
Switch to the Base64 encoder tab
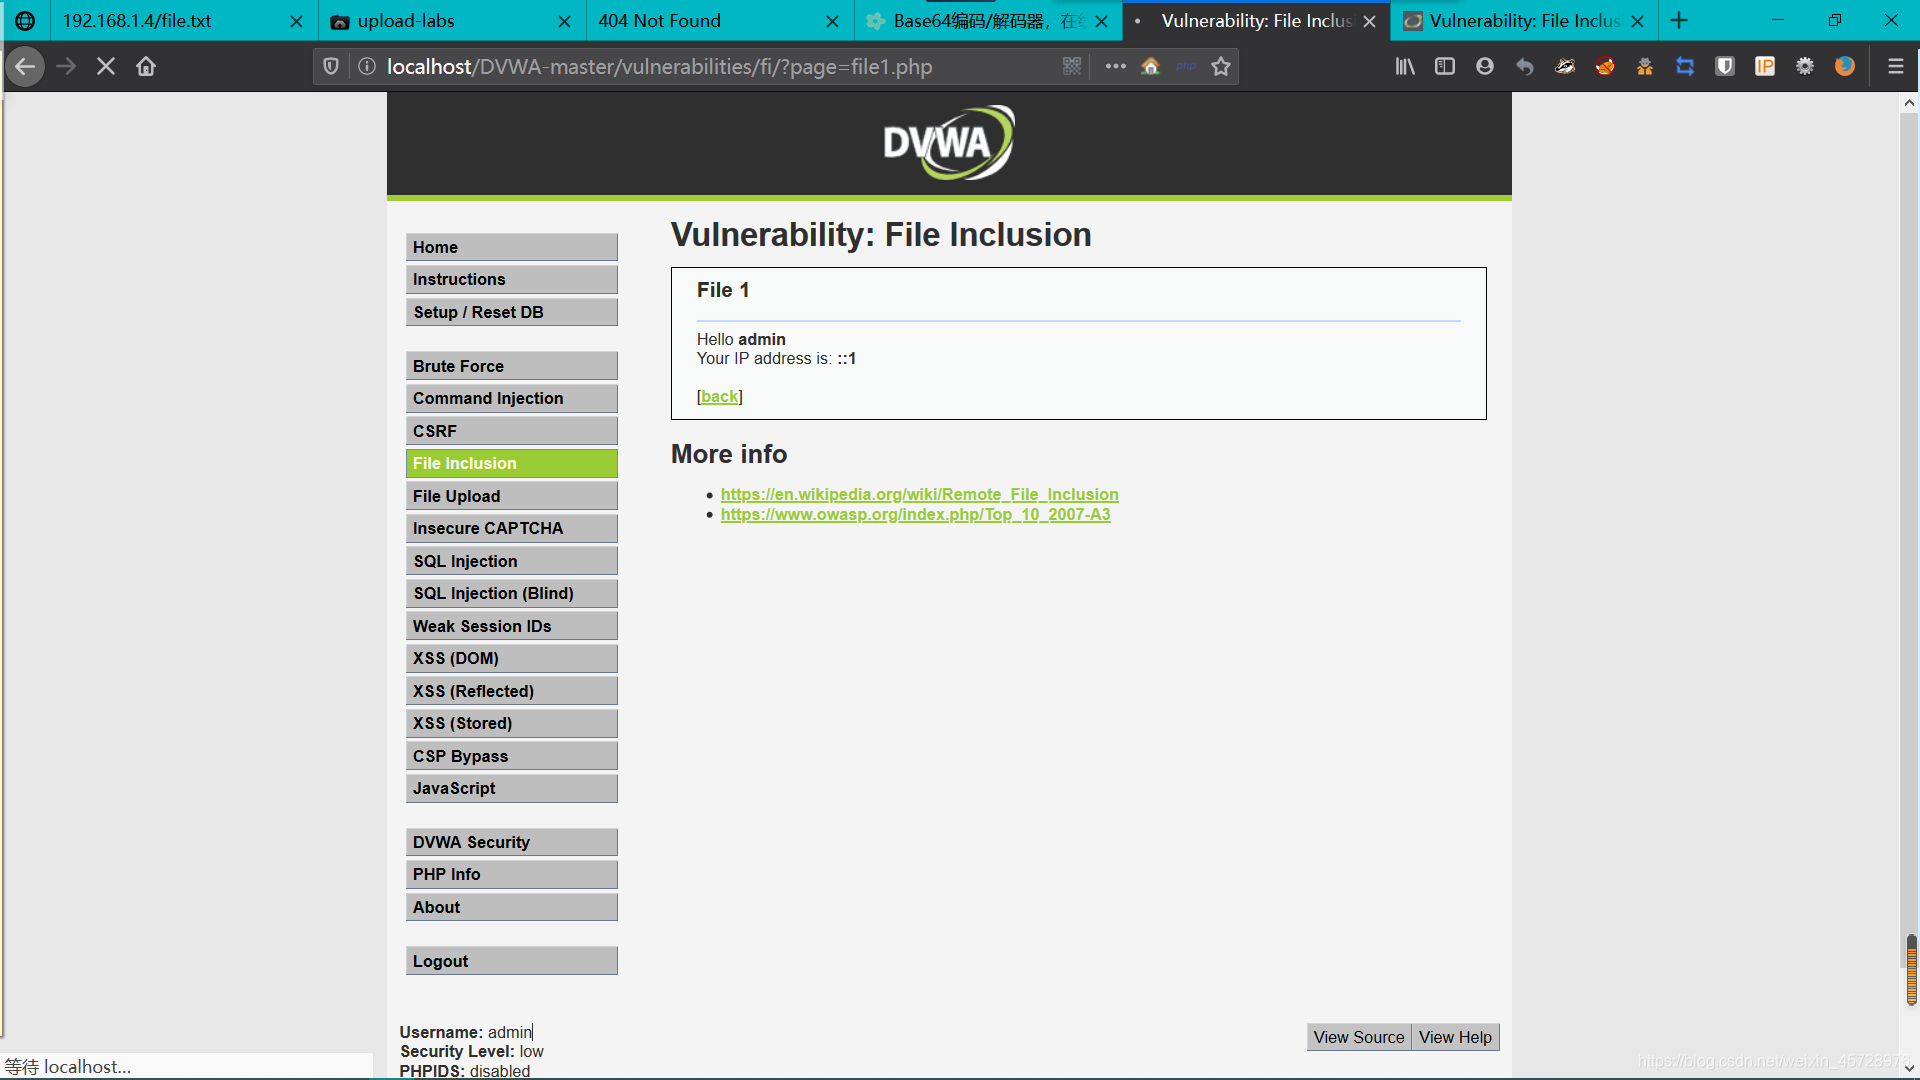coord(986,20)
